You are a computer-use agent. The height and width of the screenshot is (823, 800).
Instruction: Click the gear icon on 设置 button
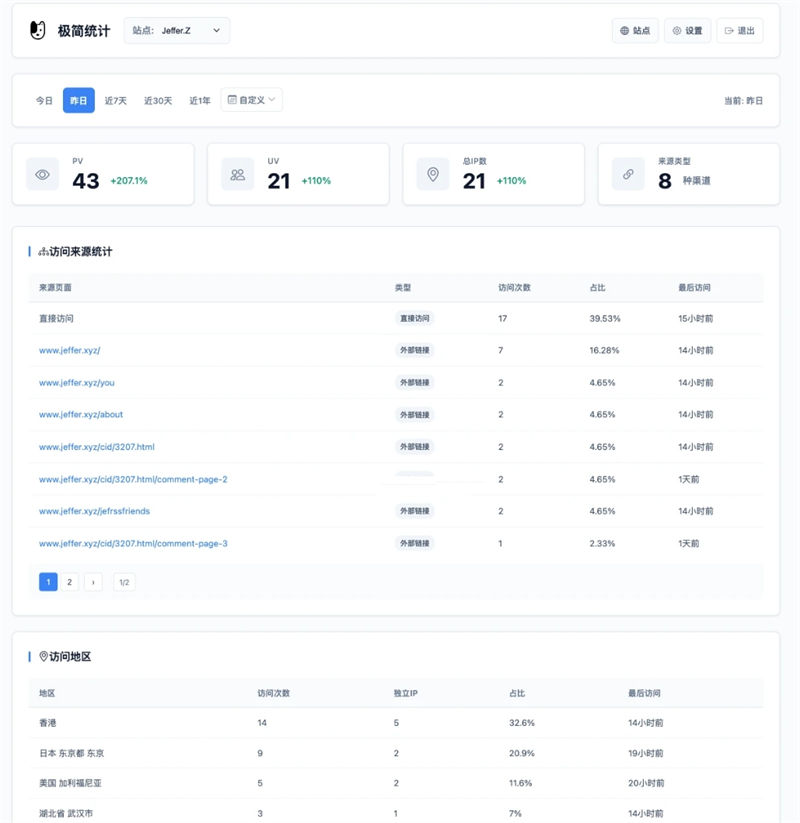[x=677, y=31]
